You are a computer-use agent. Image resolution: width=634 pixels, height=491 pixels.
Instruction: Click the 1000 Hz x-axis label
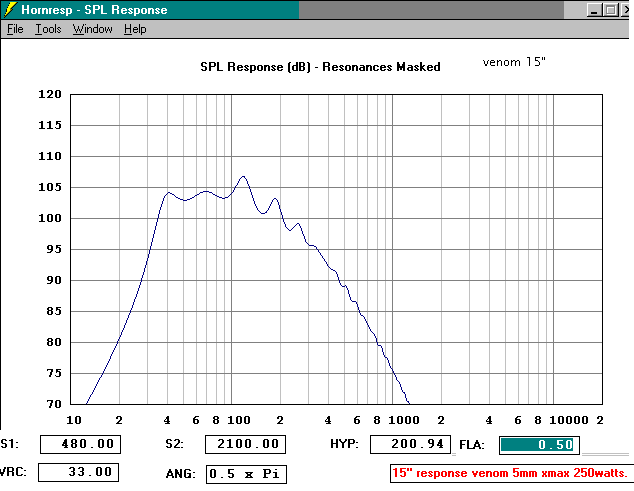(x=403, y=420)
